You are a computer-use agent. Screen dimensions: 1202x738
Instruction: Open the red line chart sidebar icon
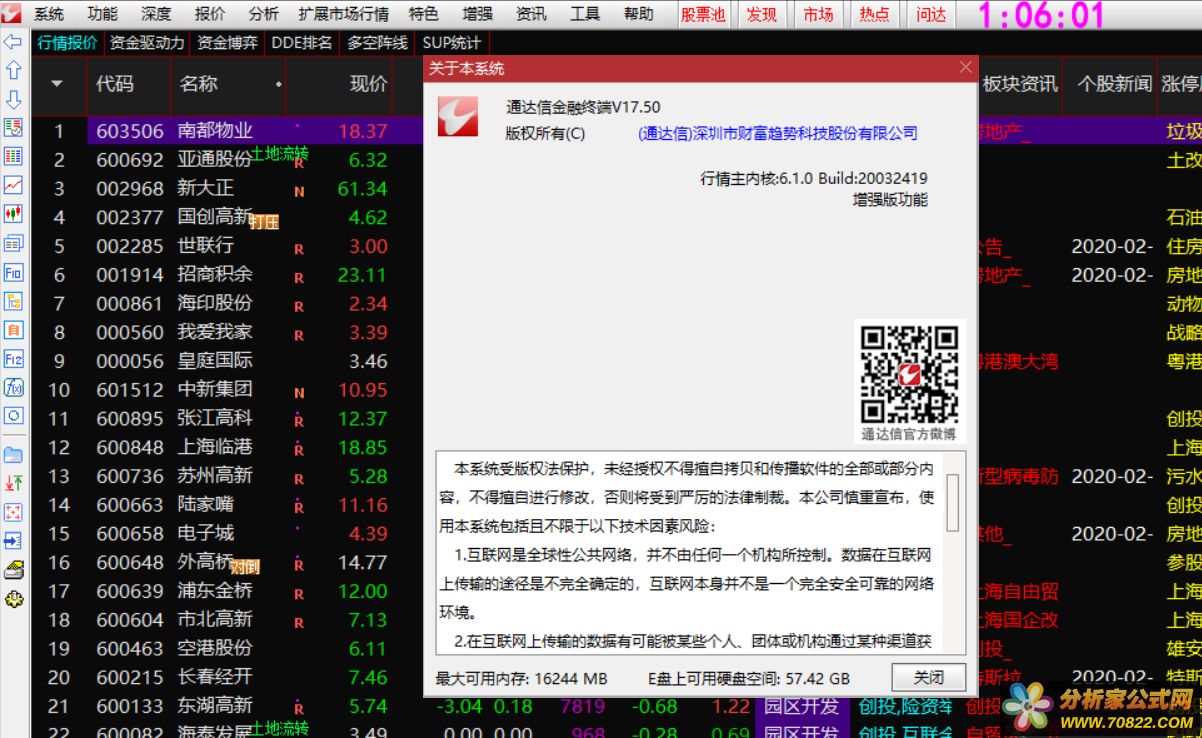point(13,185)
